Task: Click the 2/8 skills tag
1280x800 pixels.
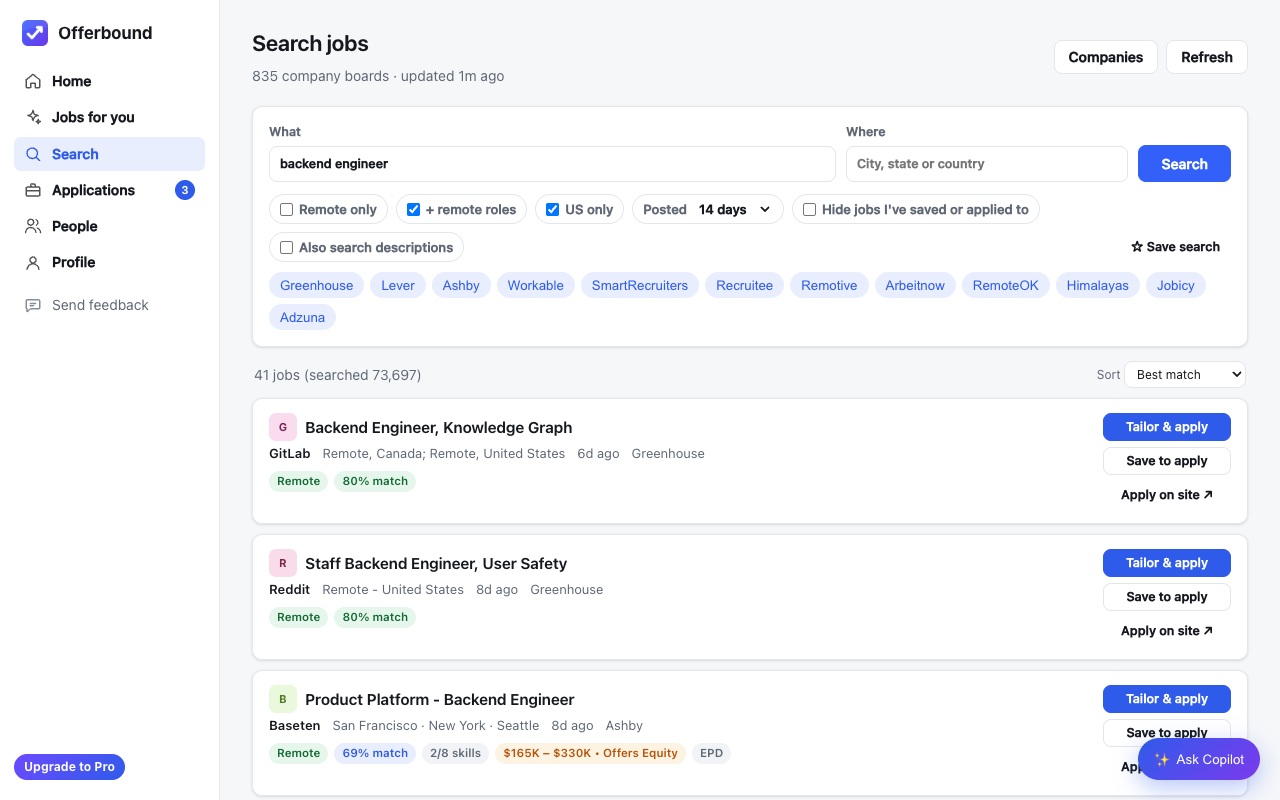Action: (455, 753)
